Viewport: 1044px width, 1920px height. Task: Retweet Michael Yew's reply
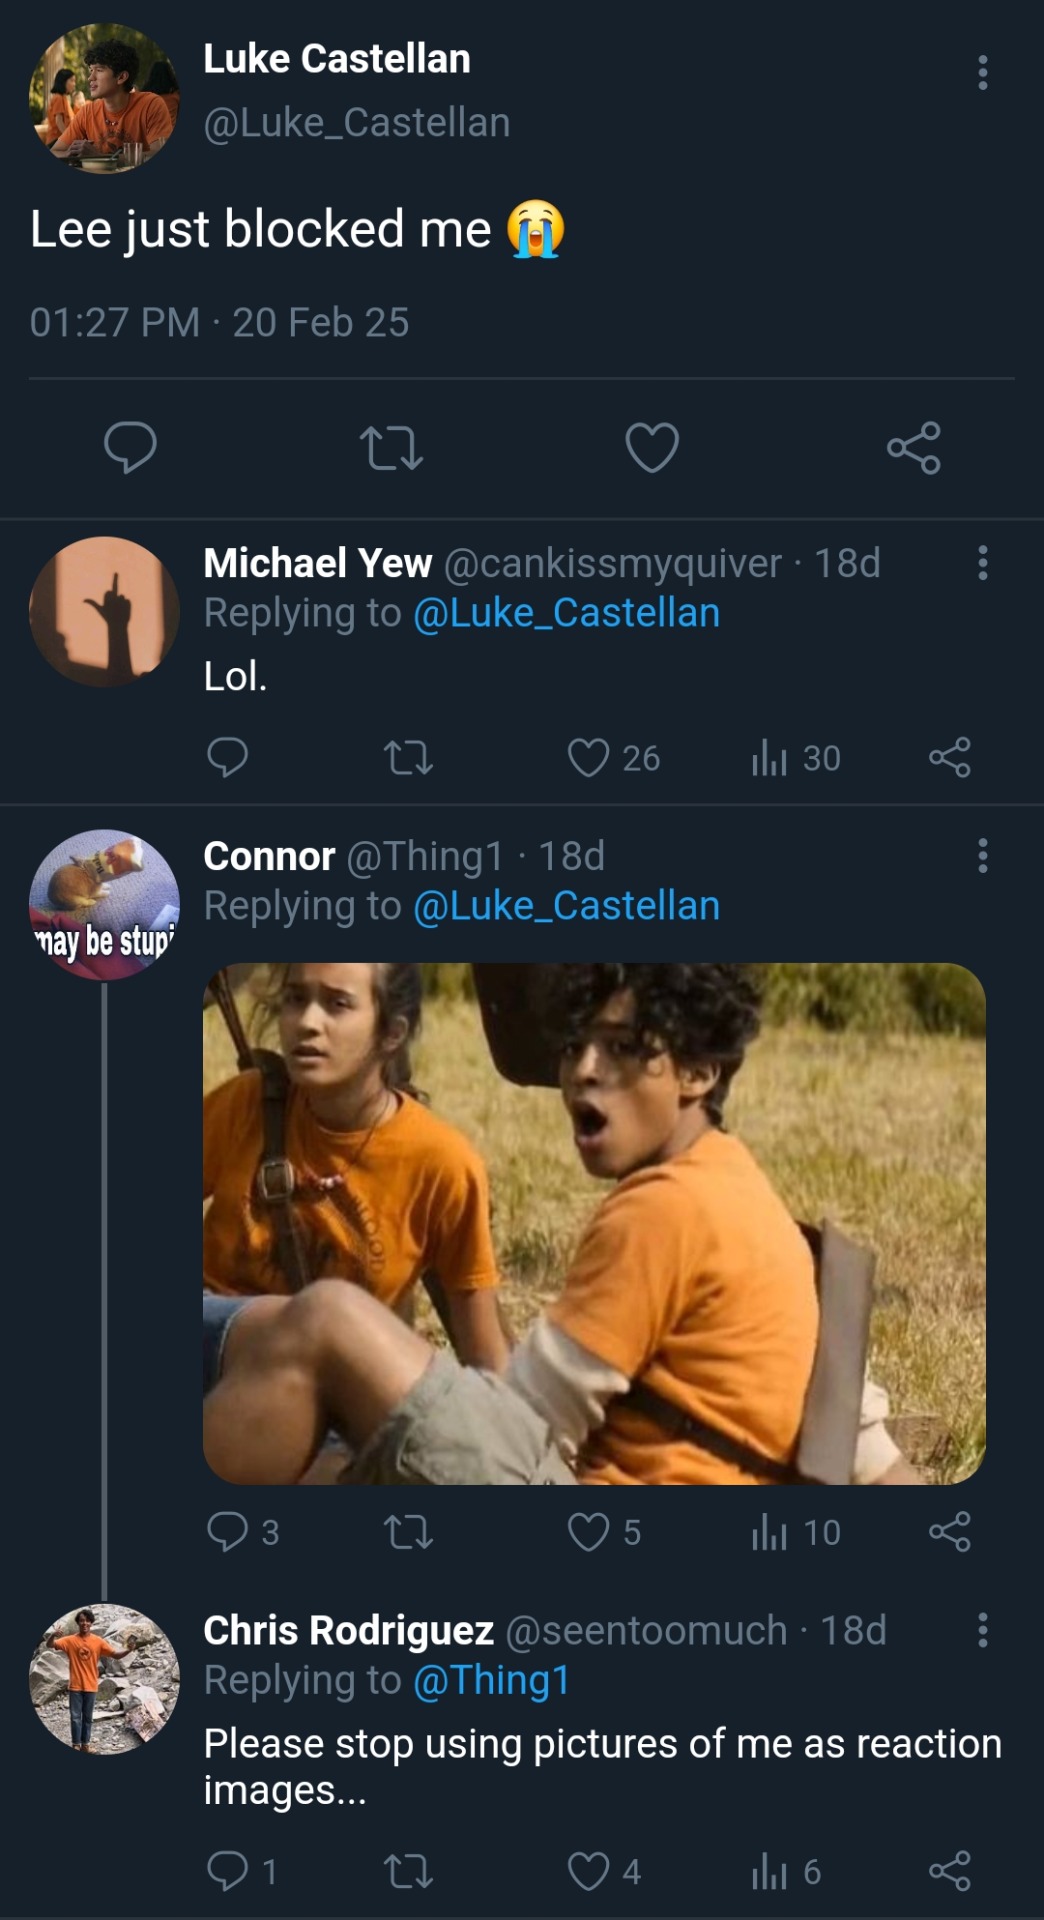pos(408,758)
